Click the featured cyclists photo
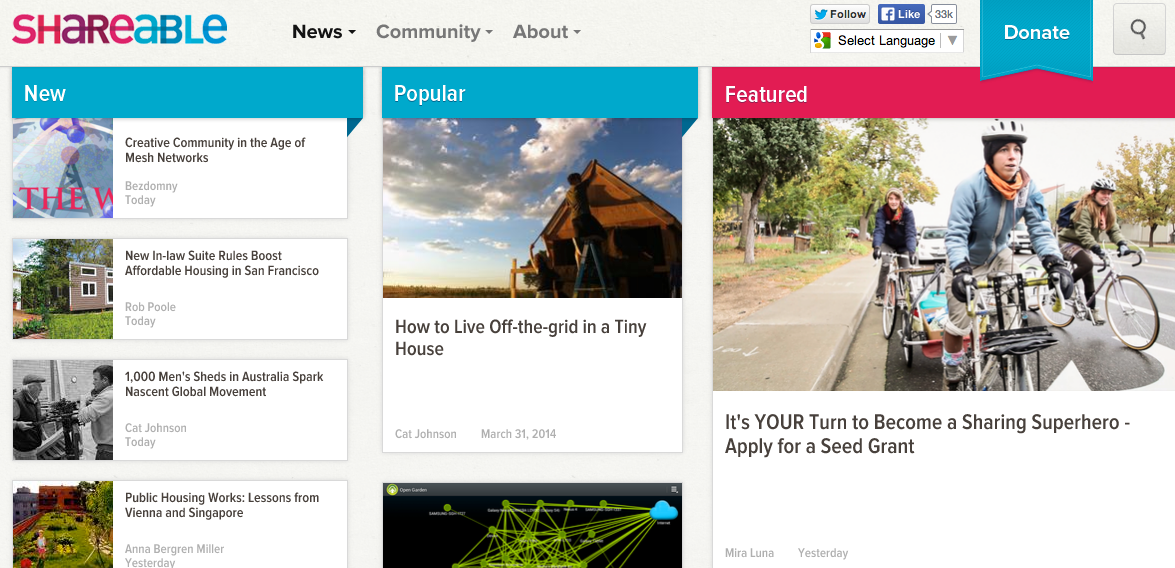 943,254
